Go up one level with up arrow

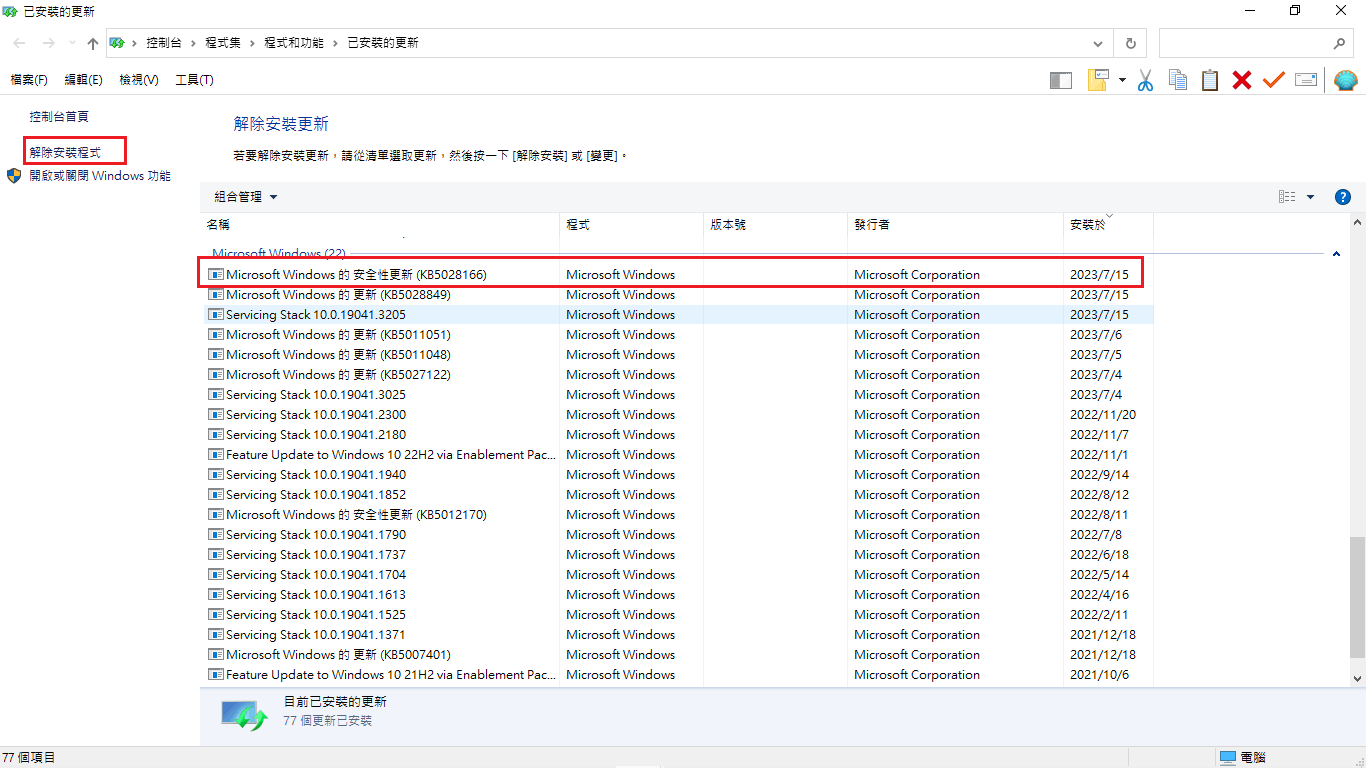coord(93,43)
